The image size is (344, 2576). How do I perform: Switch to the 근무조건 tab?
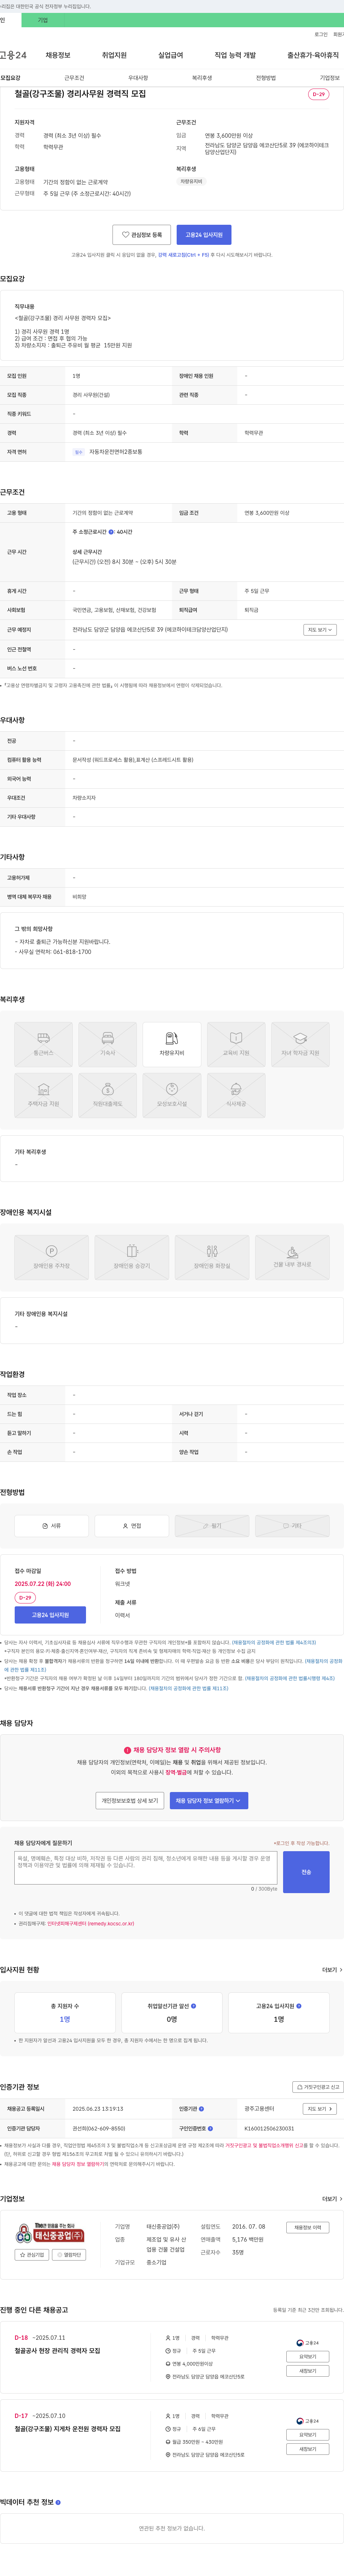coord(74,78)
